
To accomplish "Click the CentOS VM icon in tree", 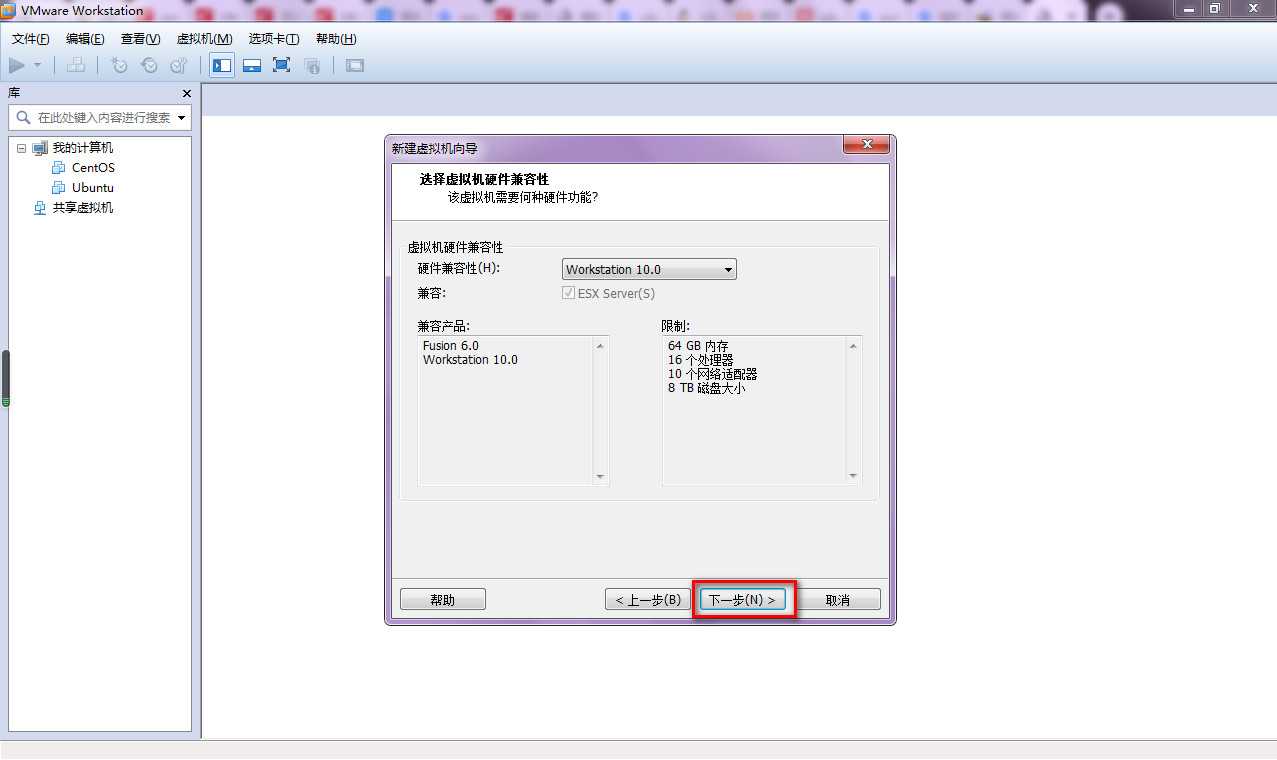I will tap(59, 168).
